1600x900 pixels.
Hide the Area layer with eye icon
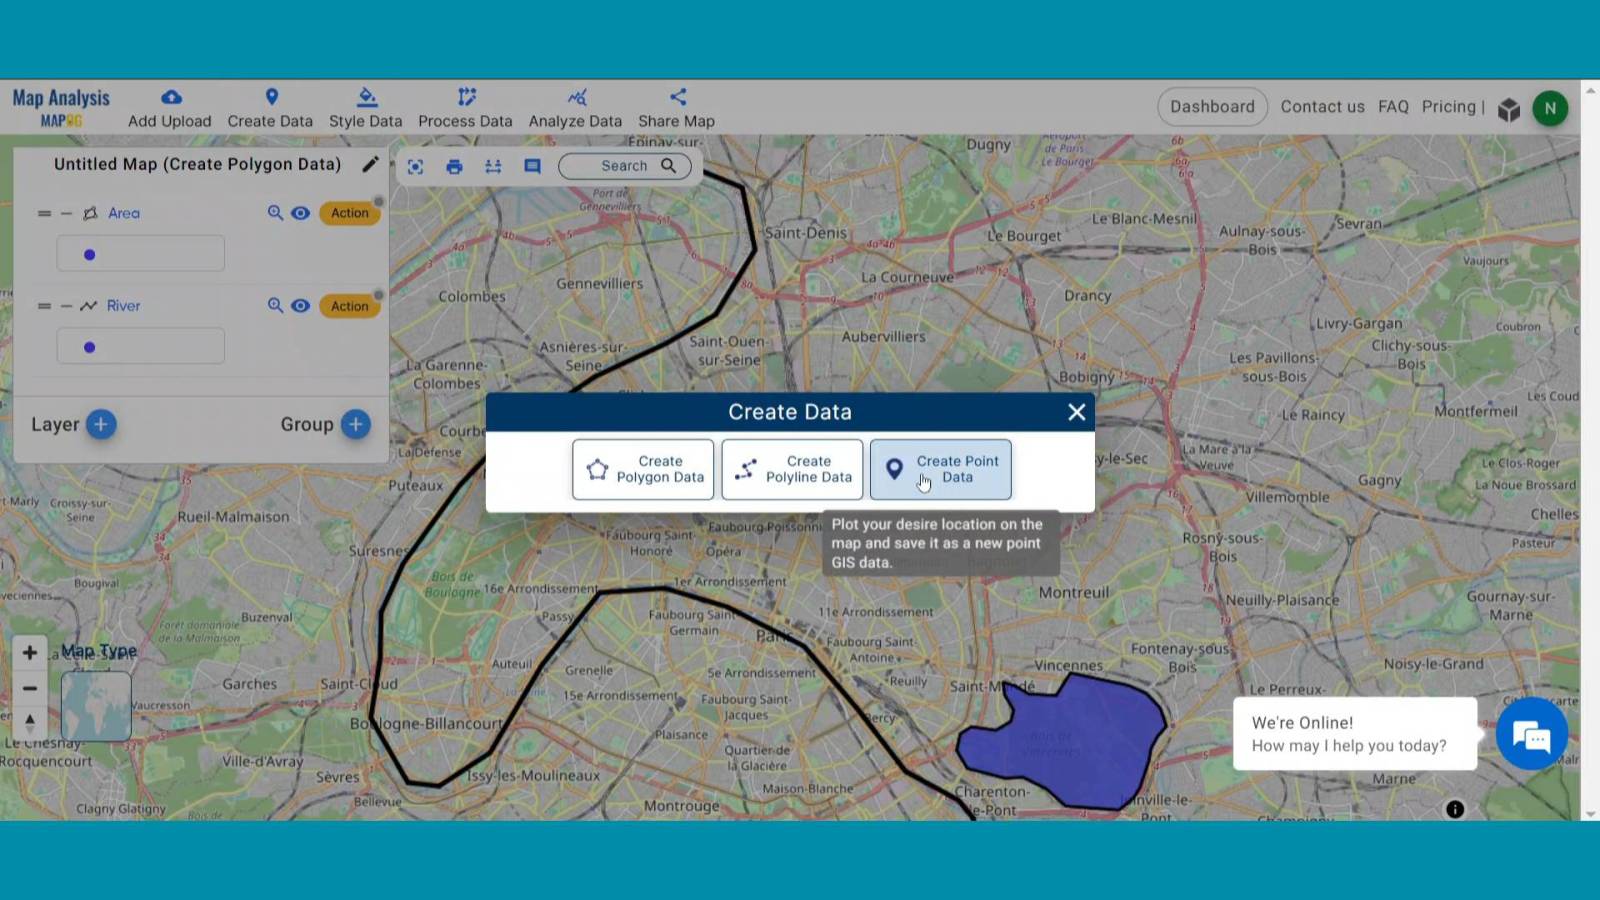tap(300, 213)
